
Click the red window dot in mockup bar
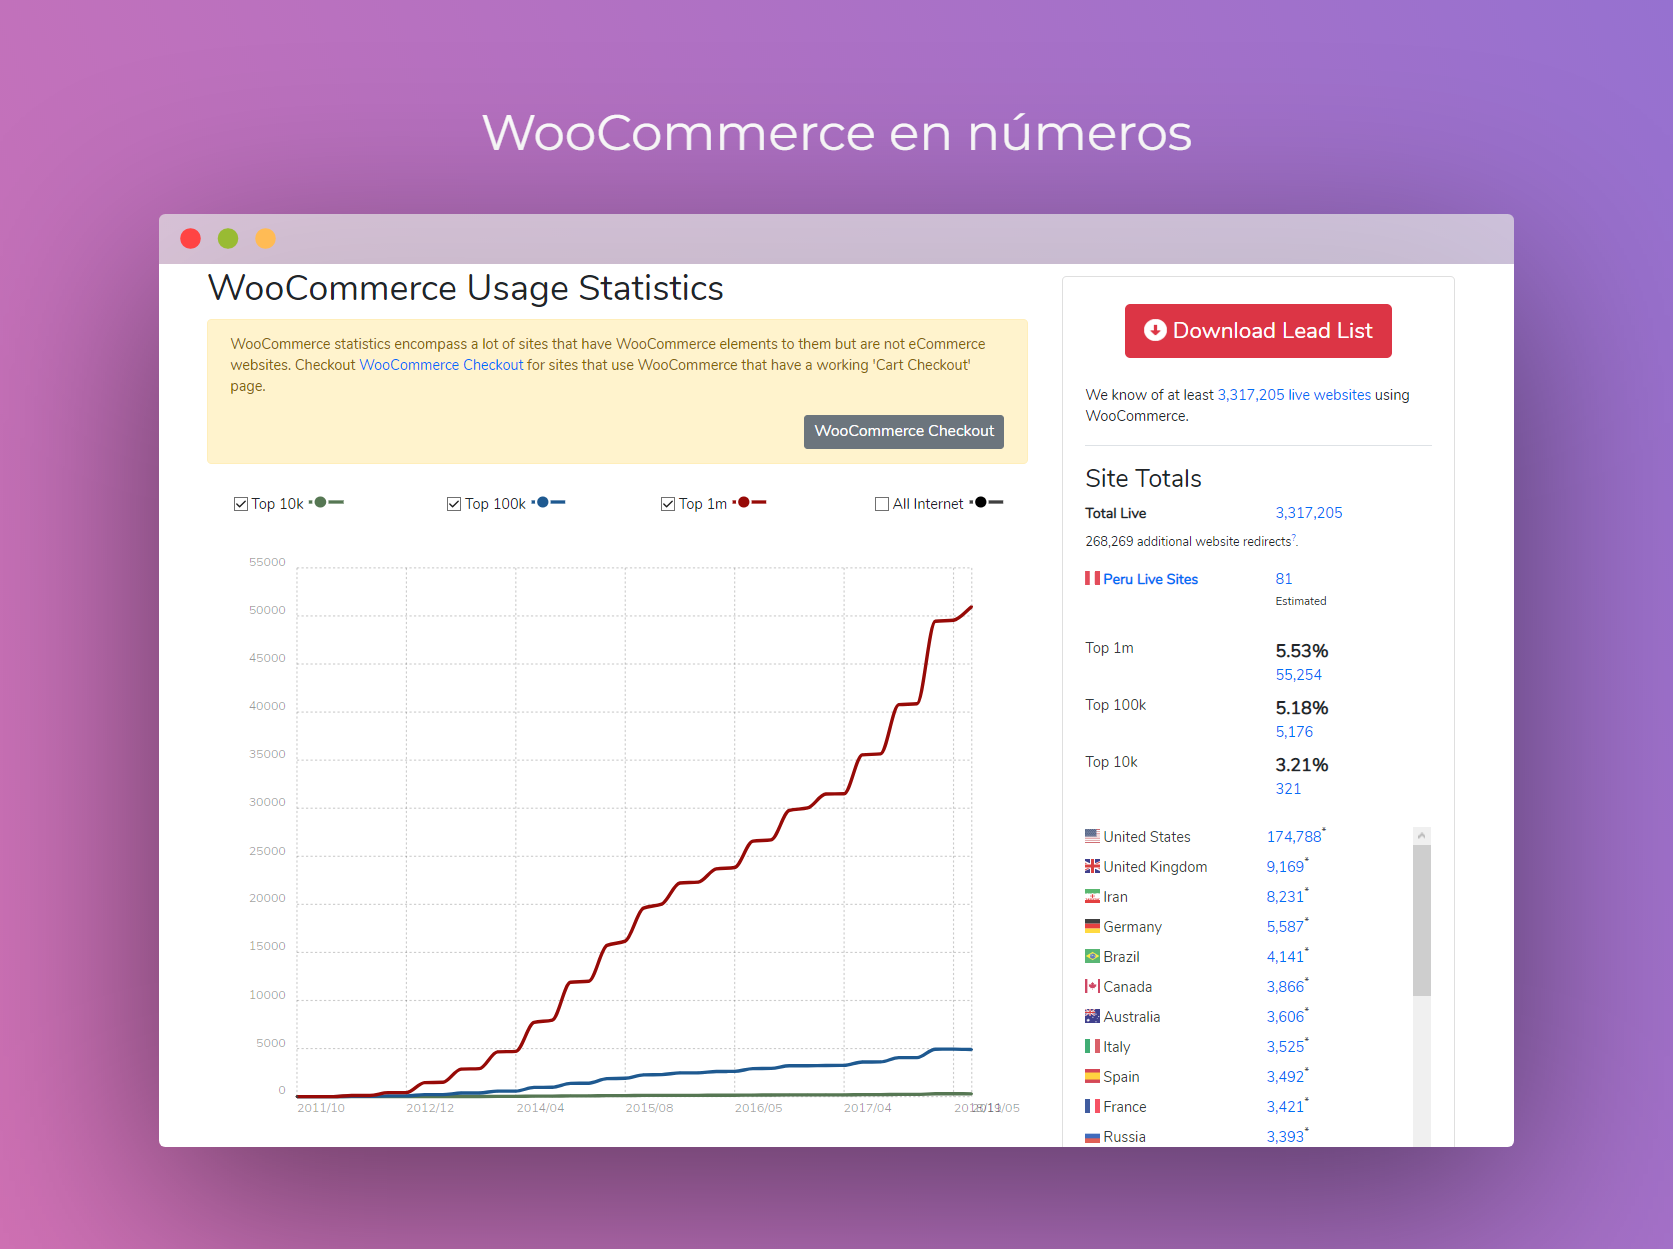190,238
